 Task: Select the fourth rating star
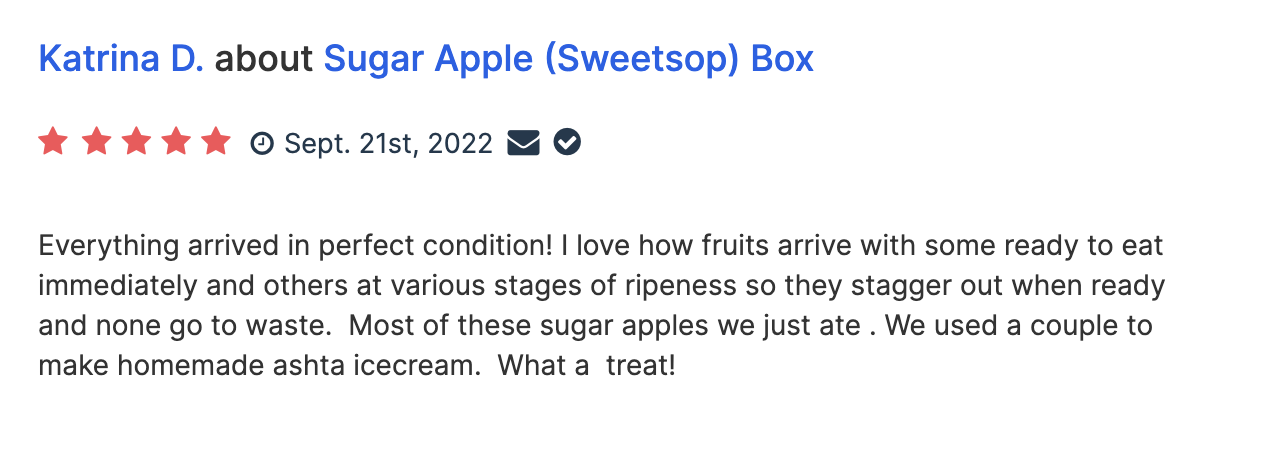(176, 143)
